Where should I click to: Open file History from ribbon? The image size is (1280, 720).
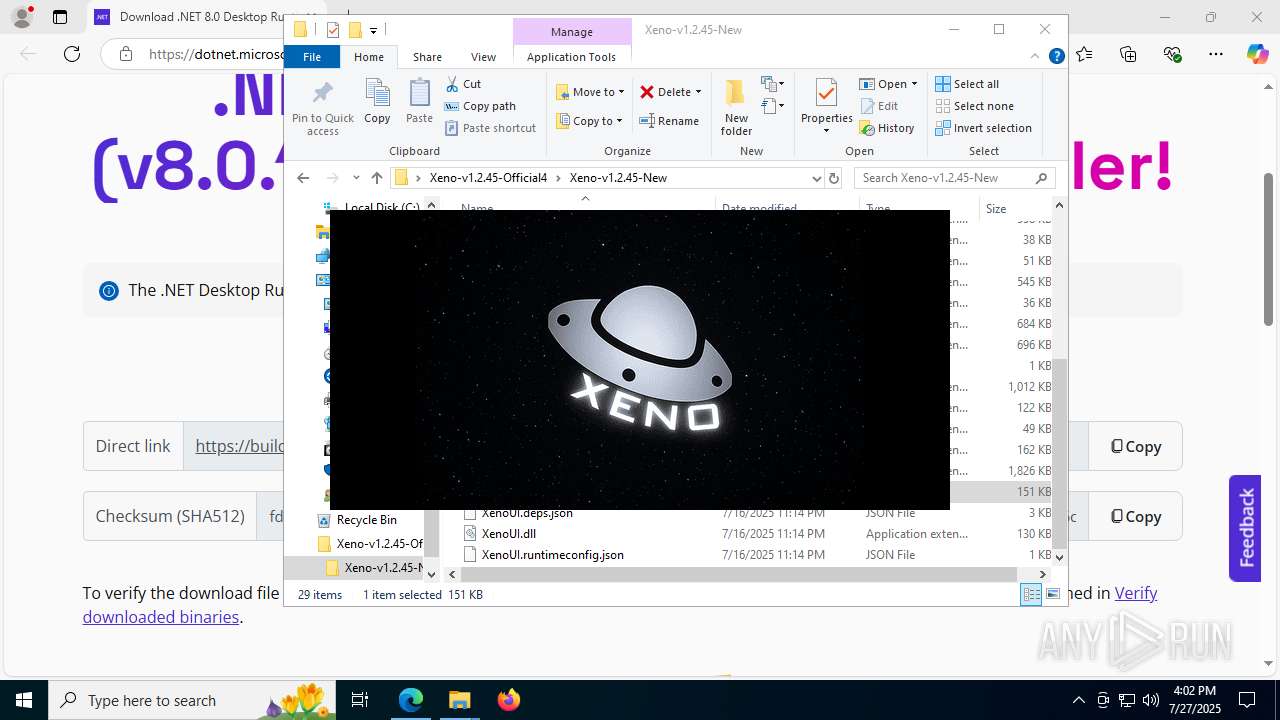(x=886, y=128)
